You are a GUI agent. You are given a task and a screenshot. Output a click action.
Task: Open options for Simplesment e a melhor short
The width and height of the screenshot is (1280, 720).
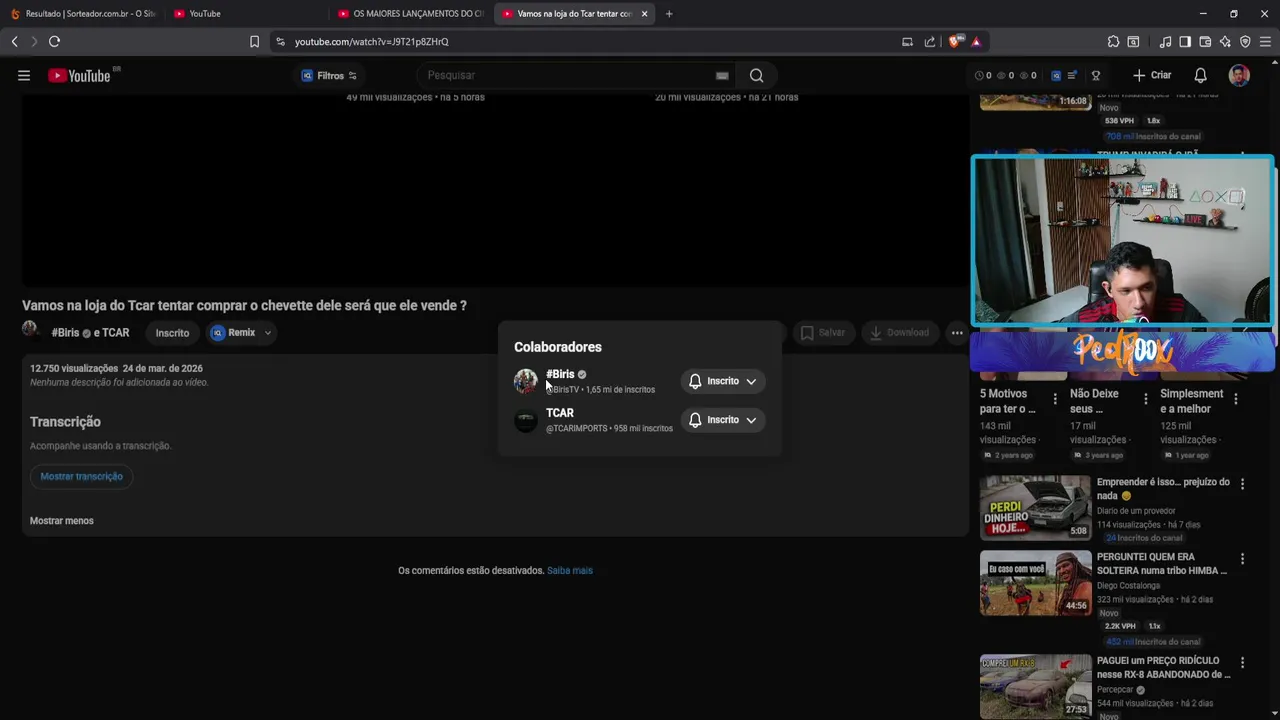[x=1236, y=399]
